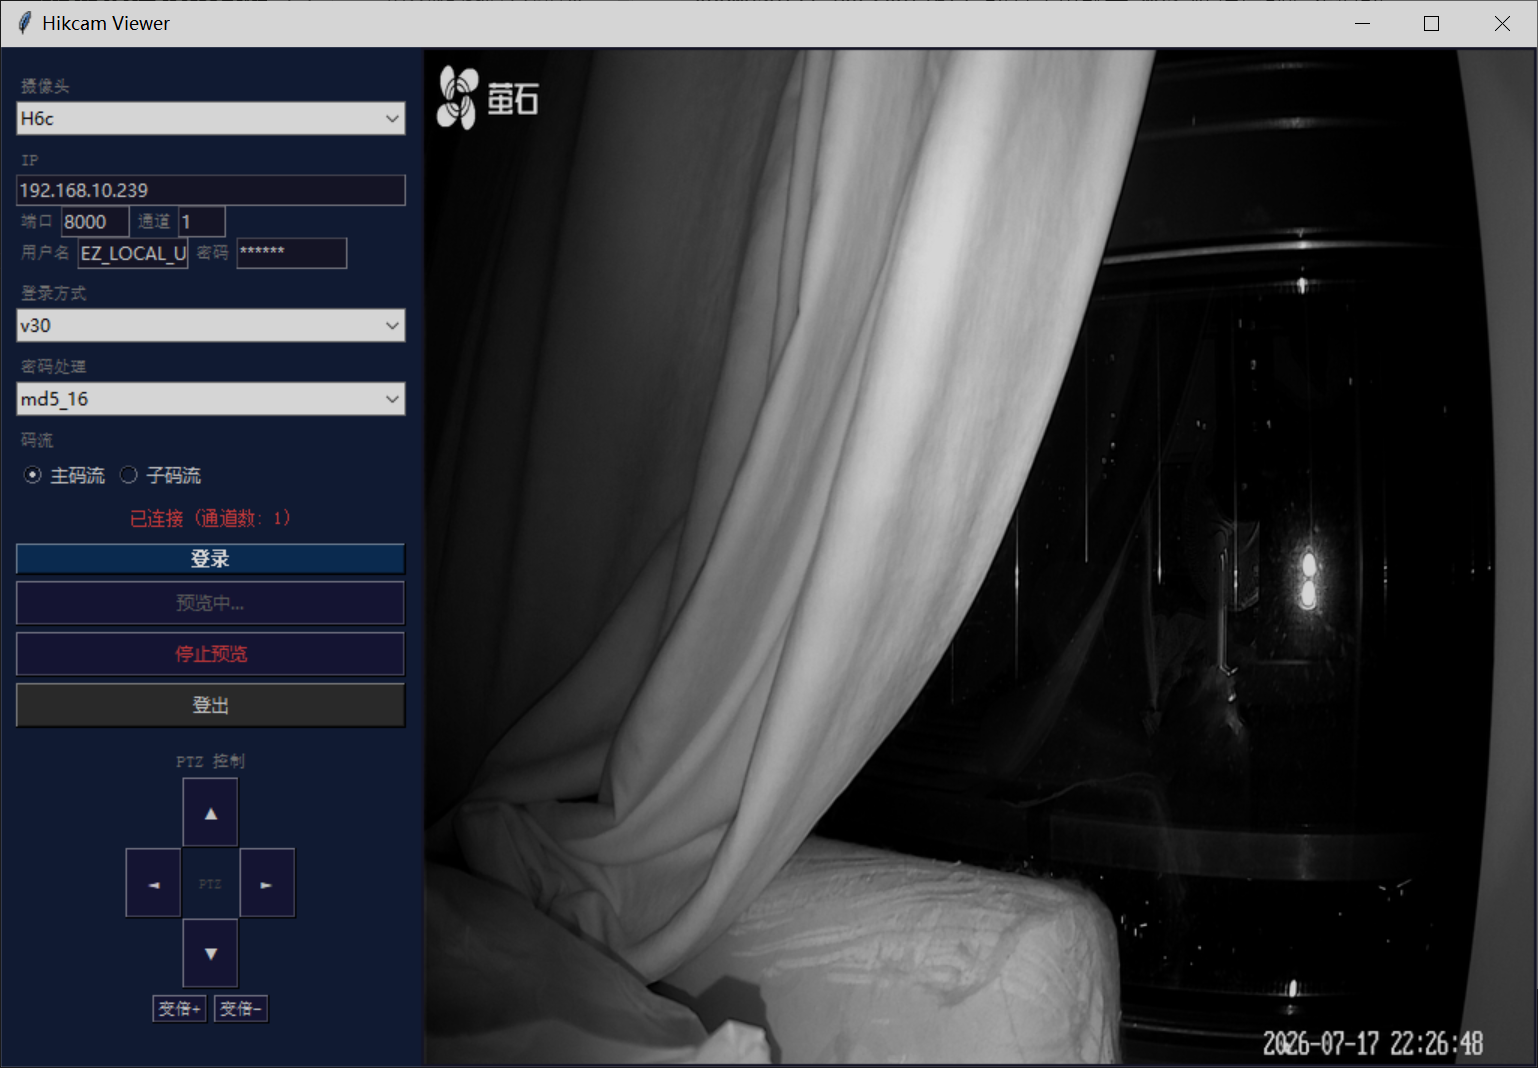The image size is (1538, 1068).
Task: Click the 登出 logout button
Action: coord(210,705)
